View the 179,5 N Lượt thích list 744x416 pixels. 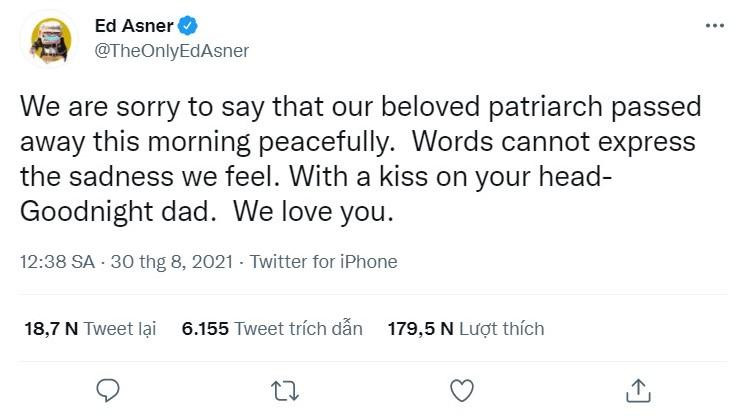click(465, 328)
